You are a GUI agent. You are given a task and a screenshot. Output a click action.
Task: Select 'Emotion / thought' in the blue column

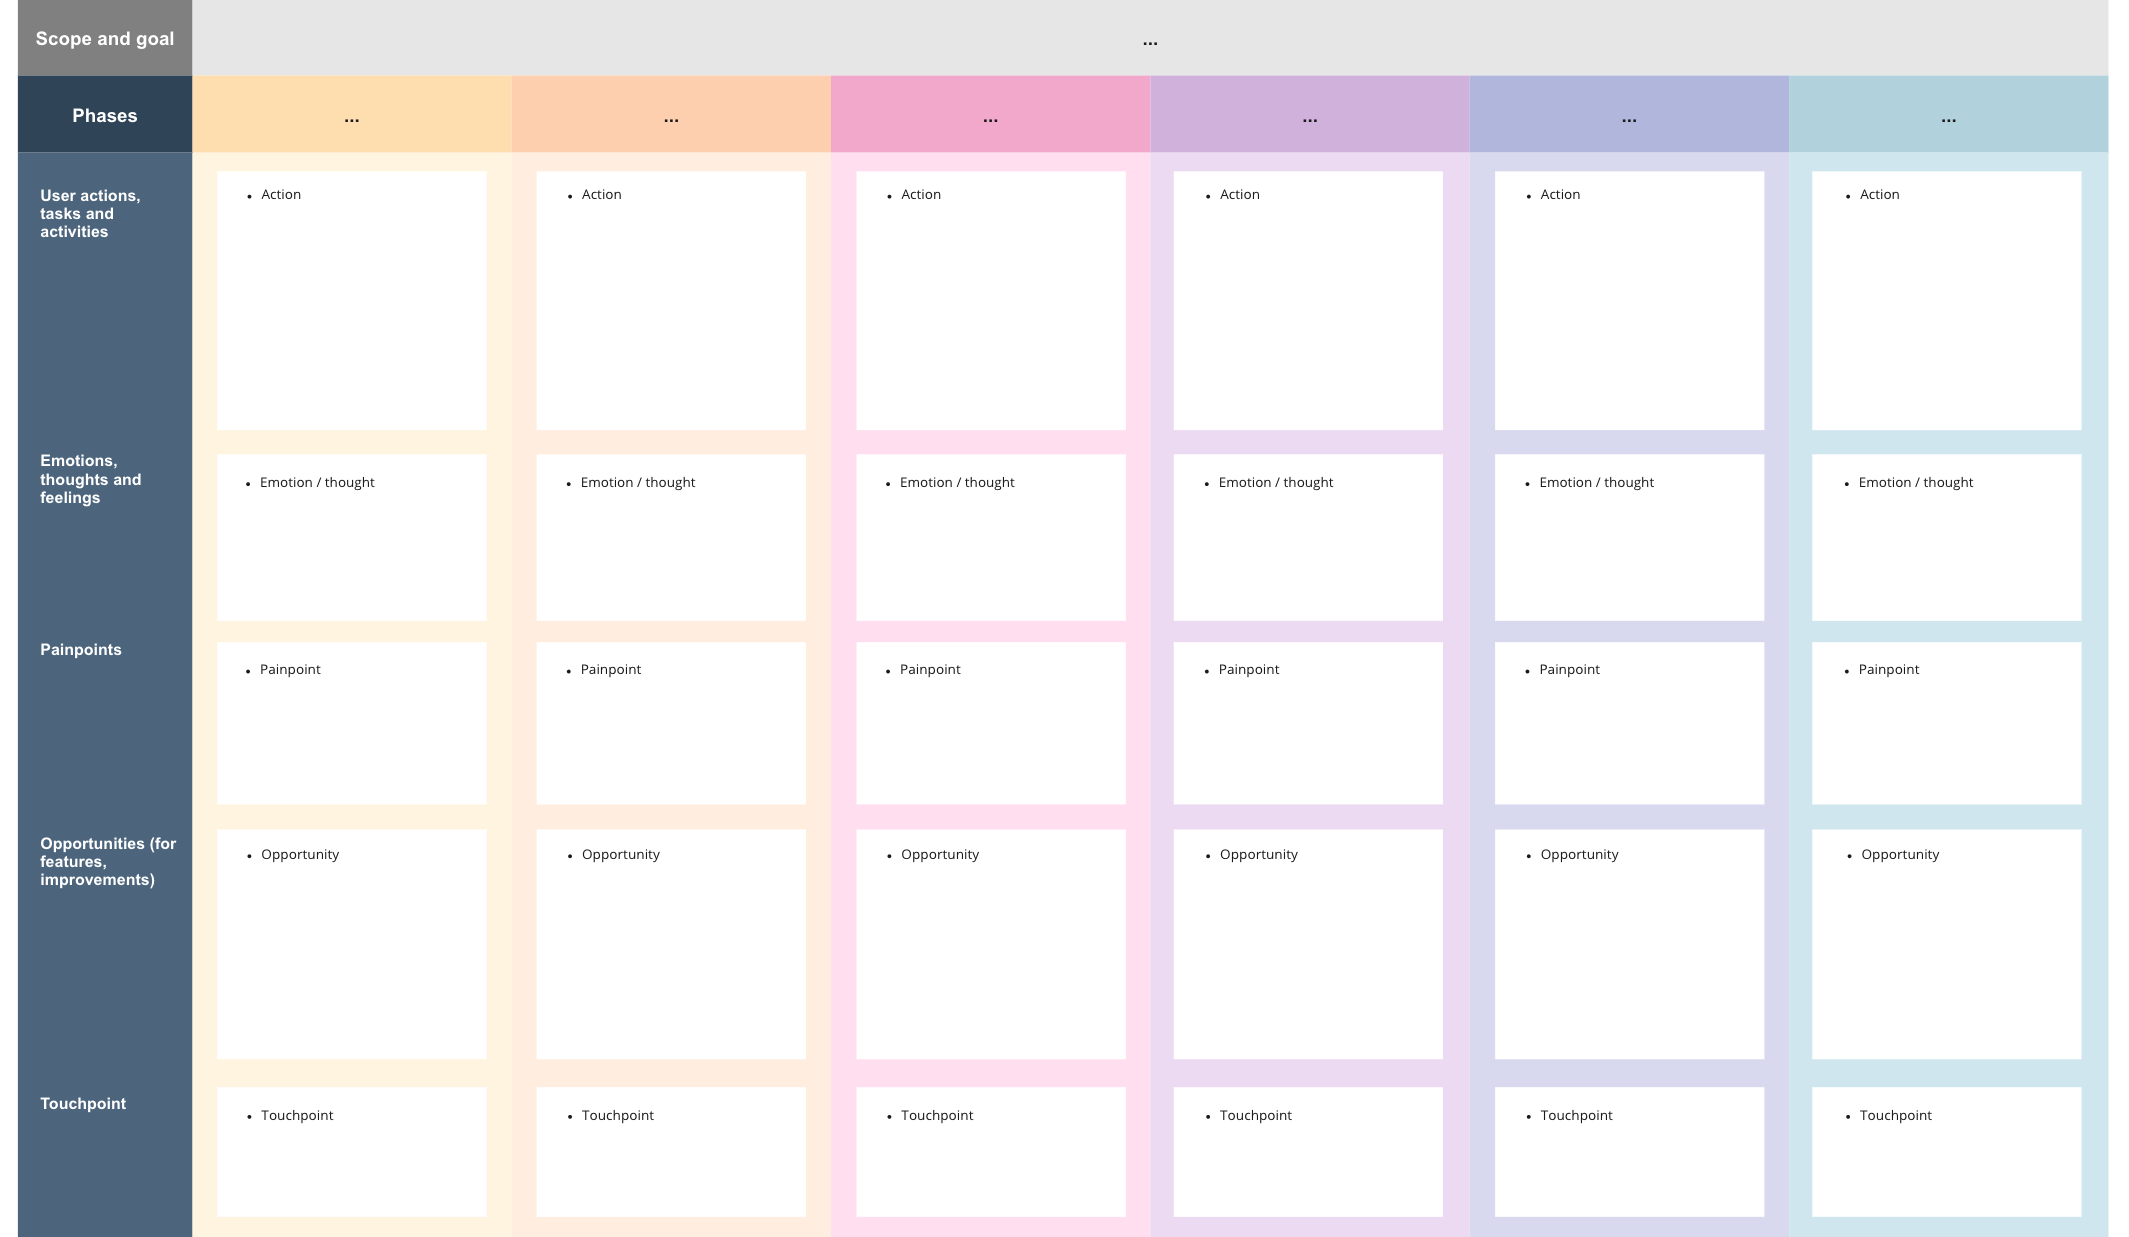[1917, 481]
